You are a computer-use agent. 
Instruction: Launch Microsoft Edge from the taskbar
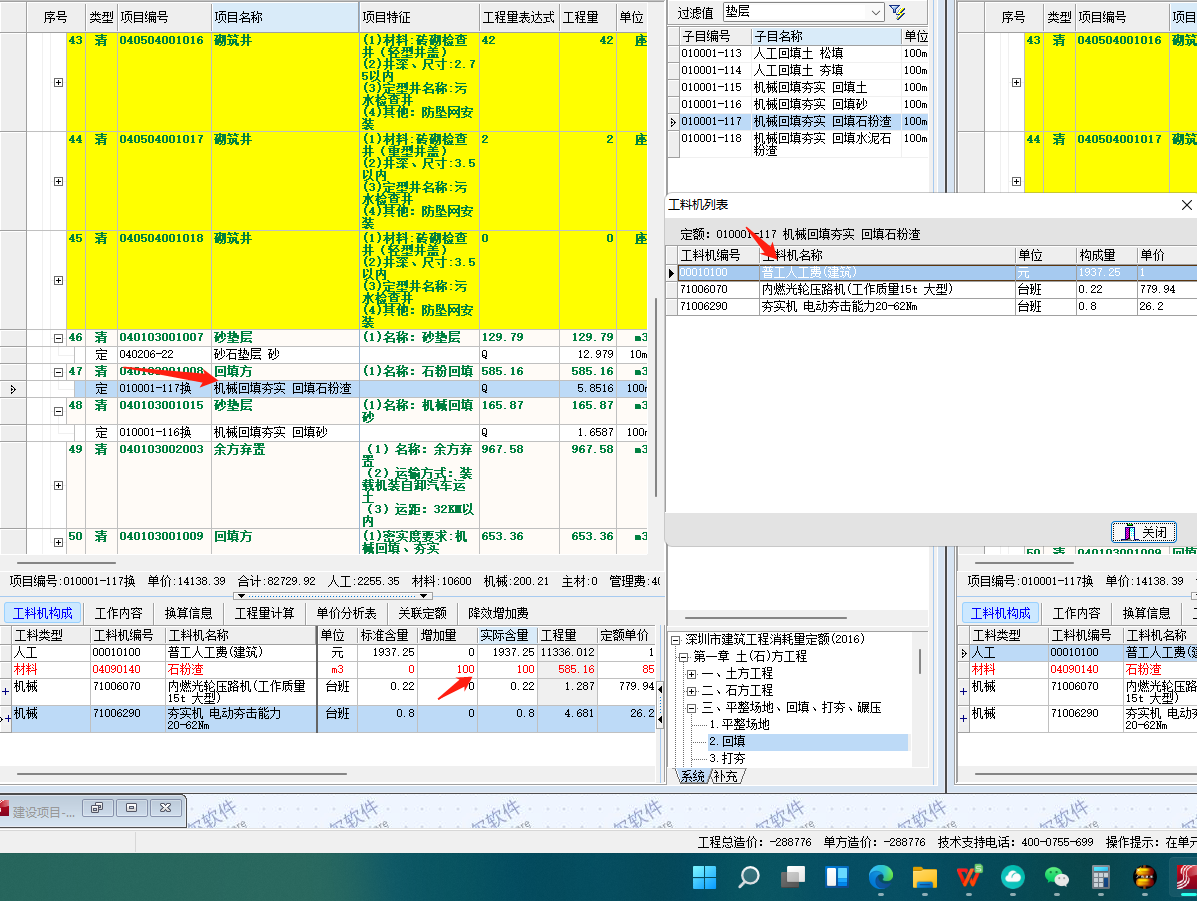[881, 877]
